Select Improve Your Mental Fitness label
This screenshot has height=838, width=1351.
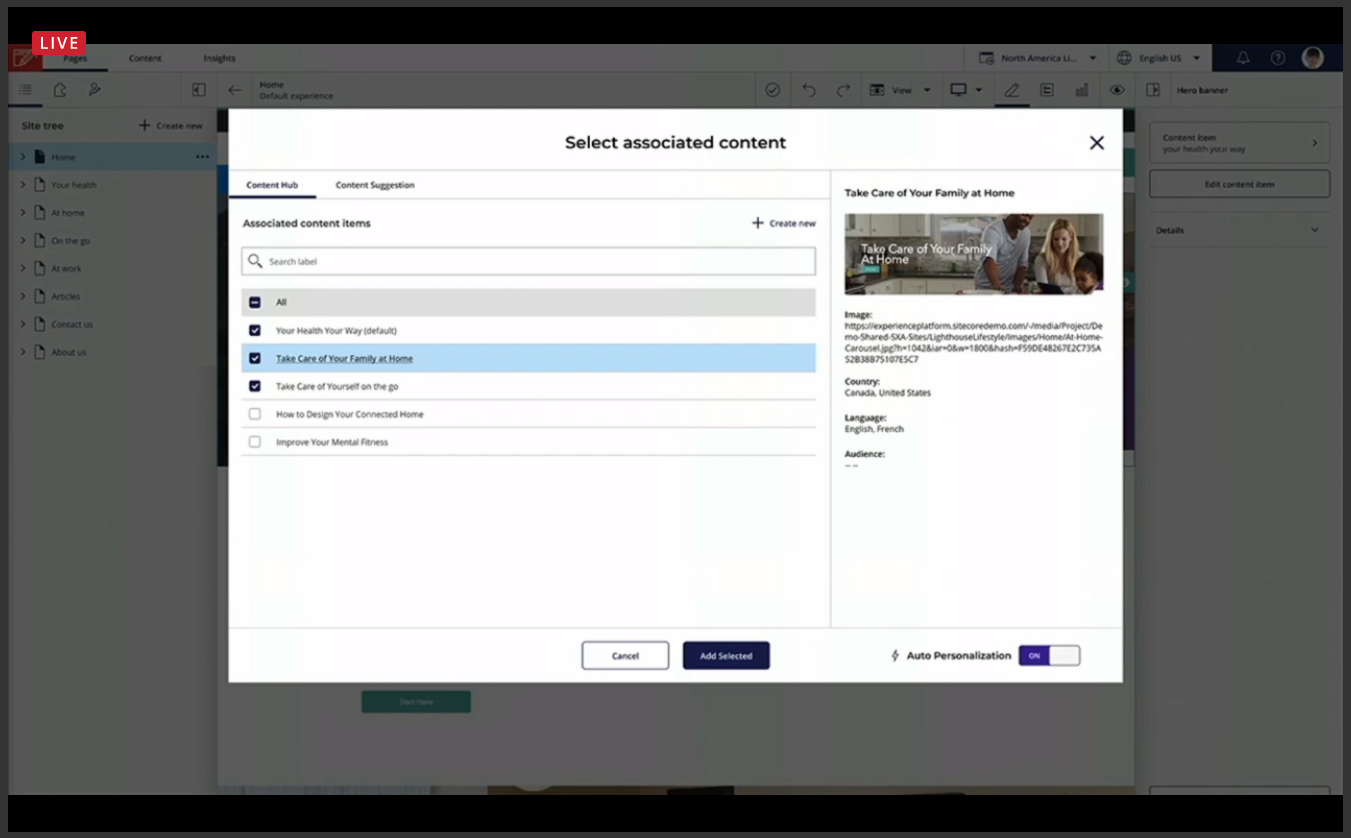point(332,442)
